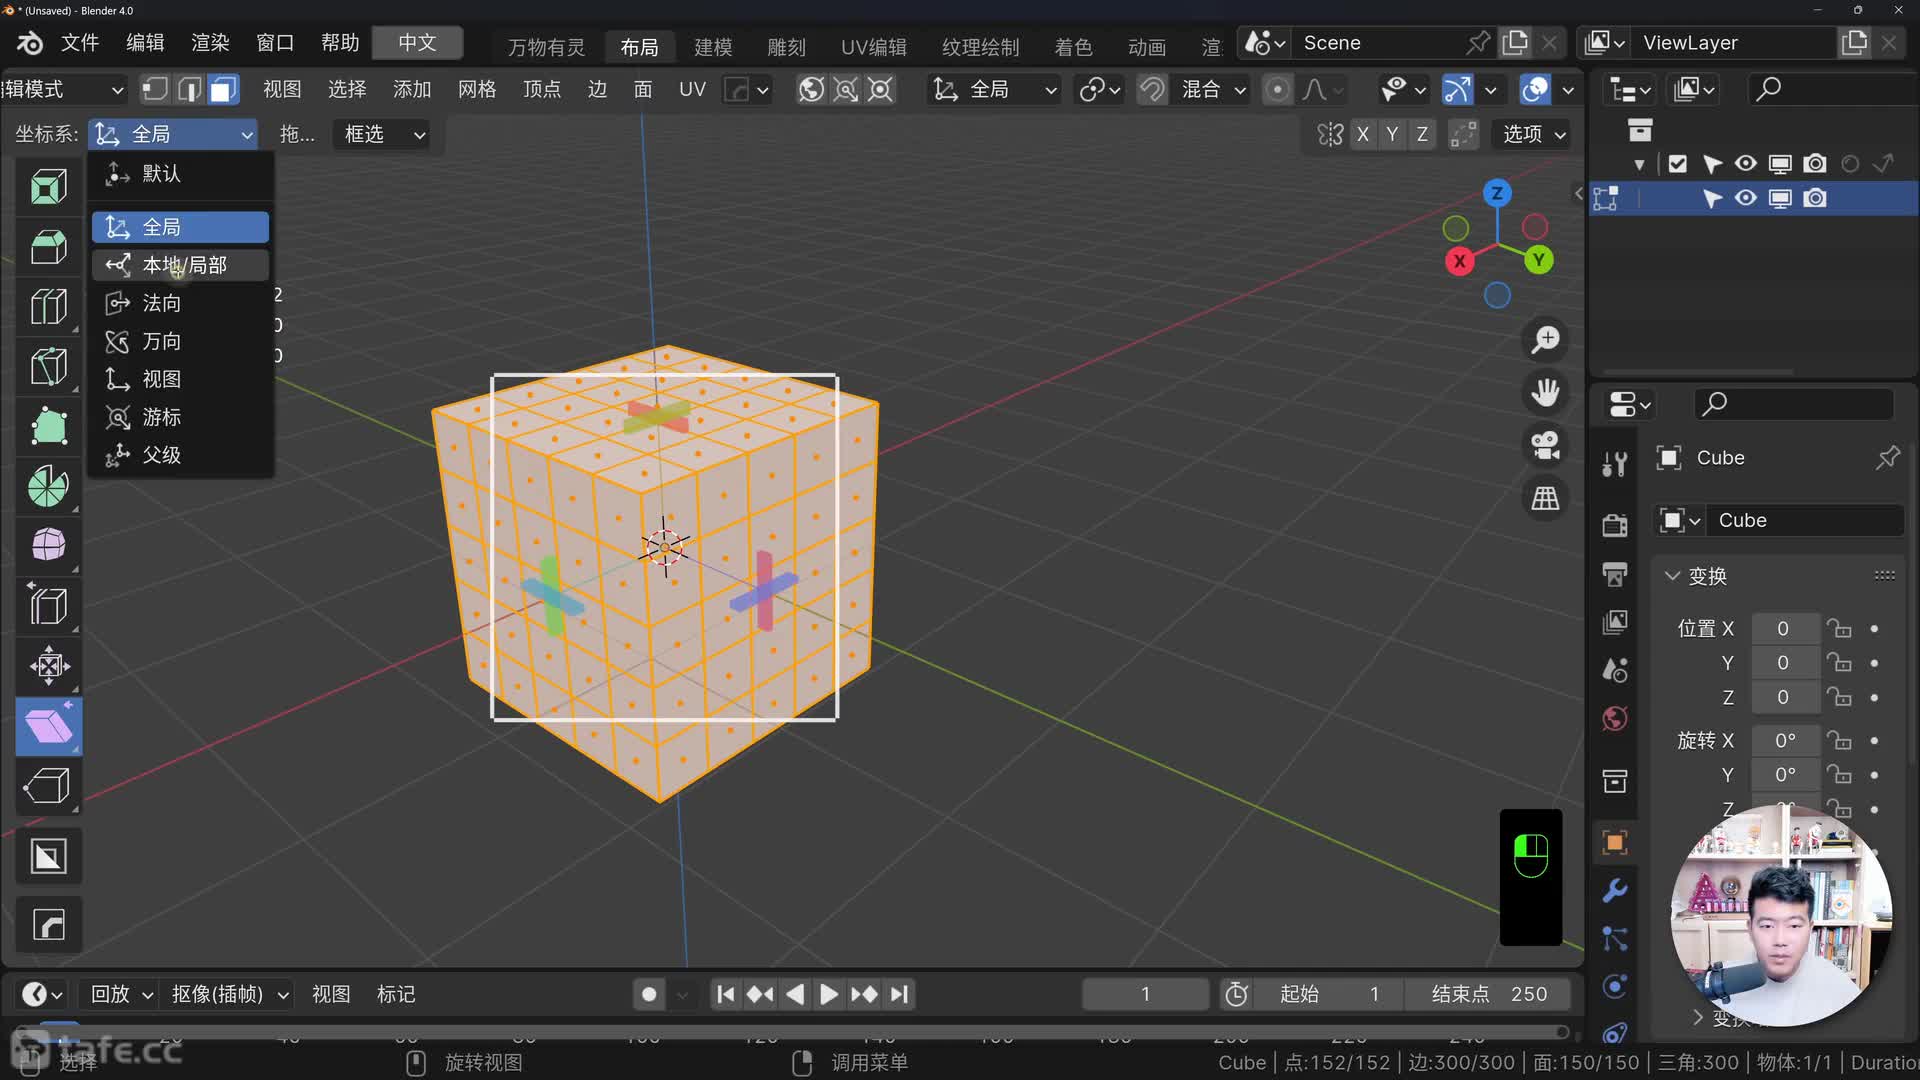
Task: Switch to face select mode
Action: point(222,90)
